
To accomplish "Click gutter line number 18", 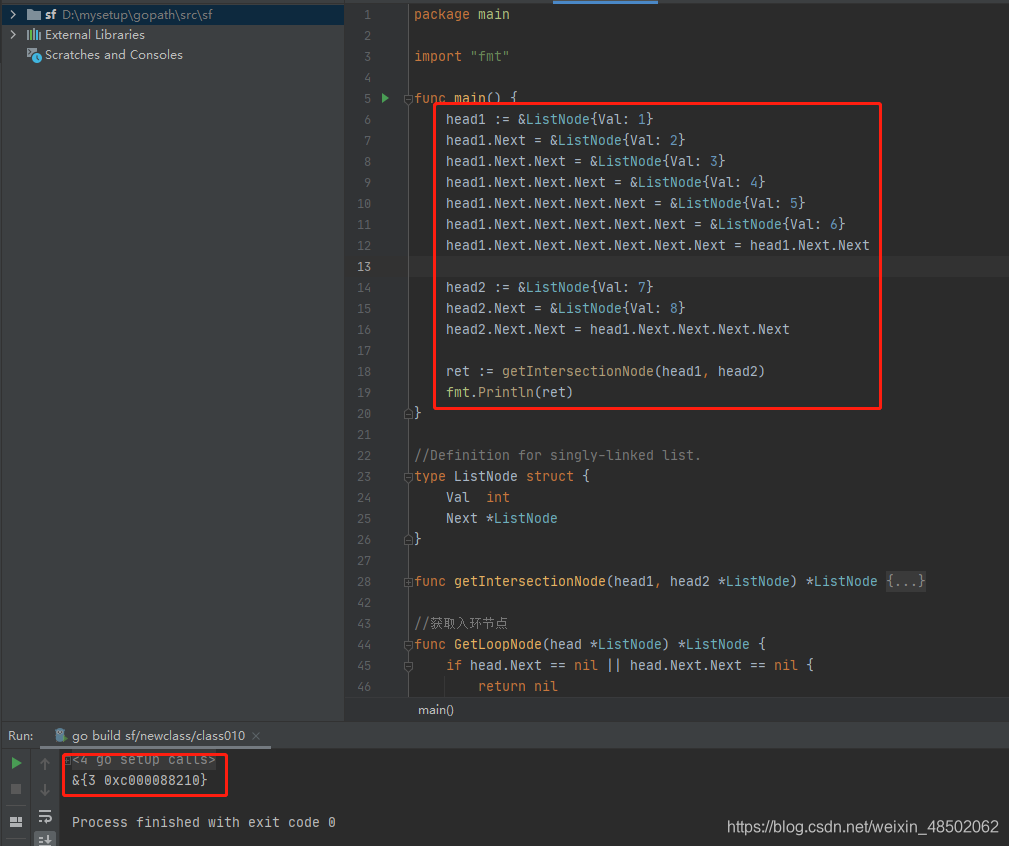I will [x=364, y=372].
